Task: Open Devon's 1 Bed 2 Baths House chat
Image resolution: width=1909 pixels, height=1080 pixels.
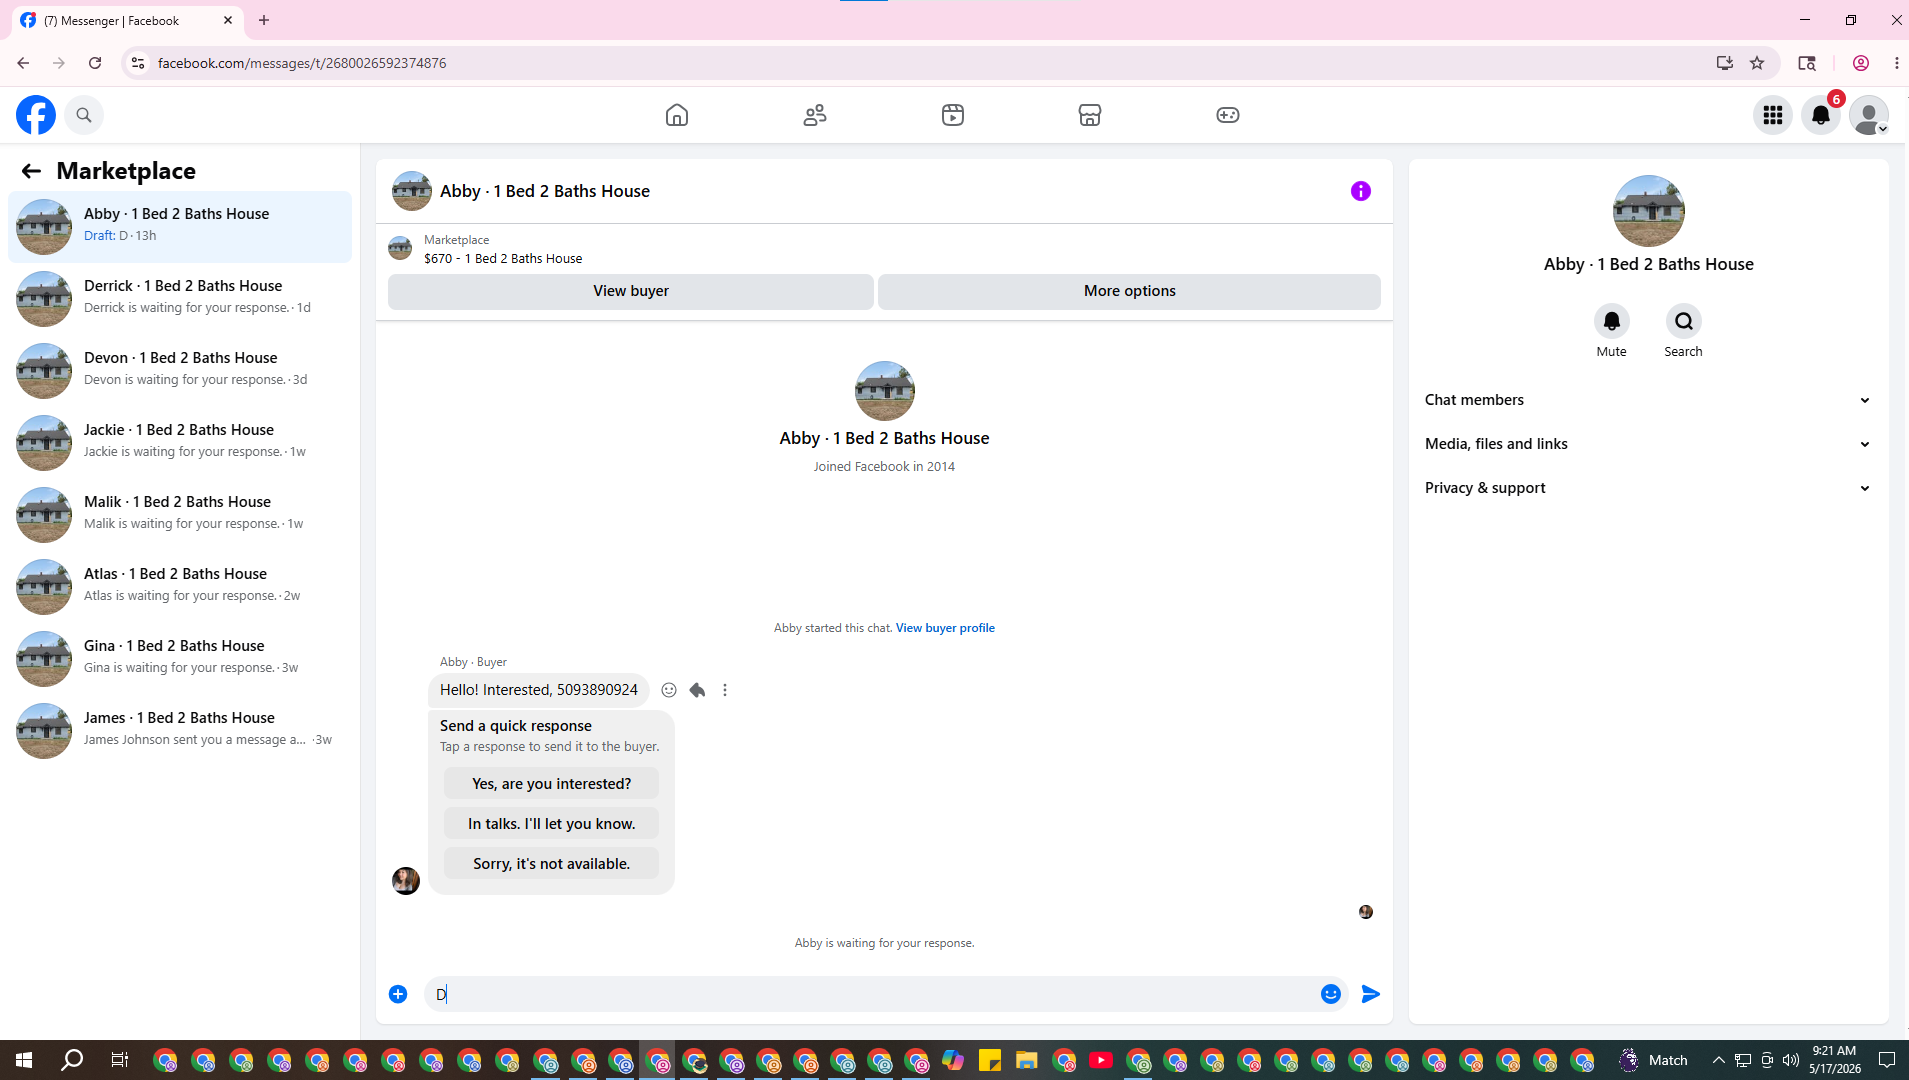Action: [180, 371]
